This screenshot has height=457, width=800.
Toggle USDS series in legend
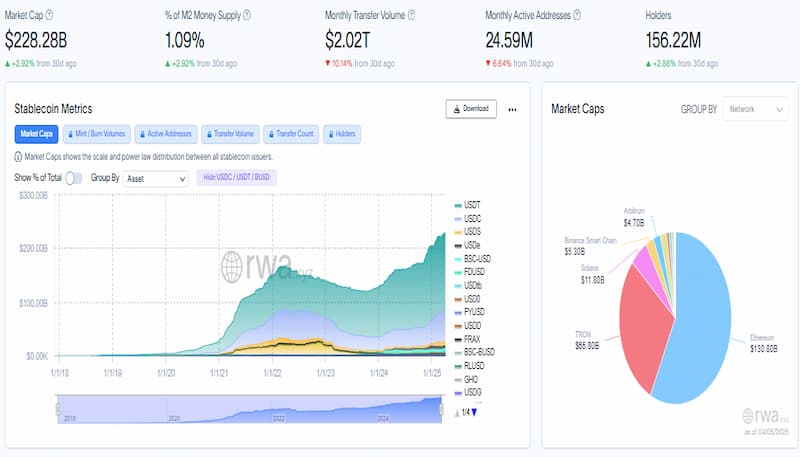pyautogui.click(x=467, y=232)
